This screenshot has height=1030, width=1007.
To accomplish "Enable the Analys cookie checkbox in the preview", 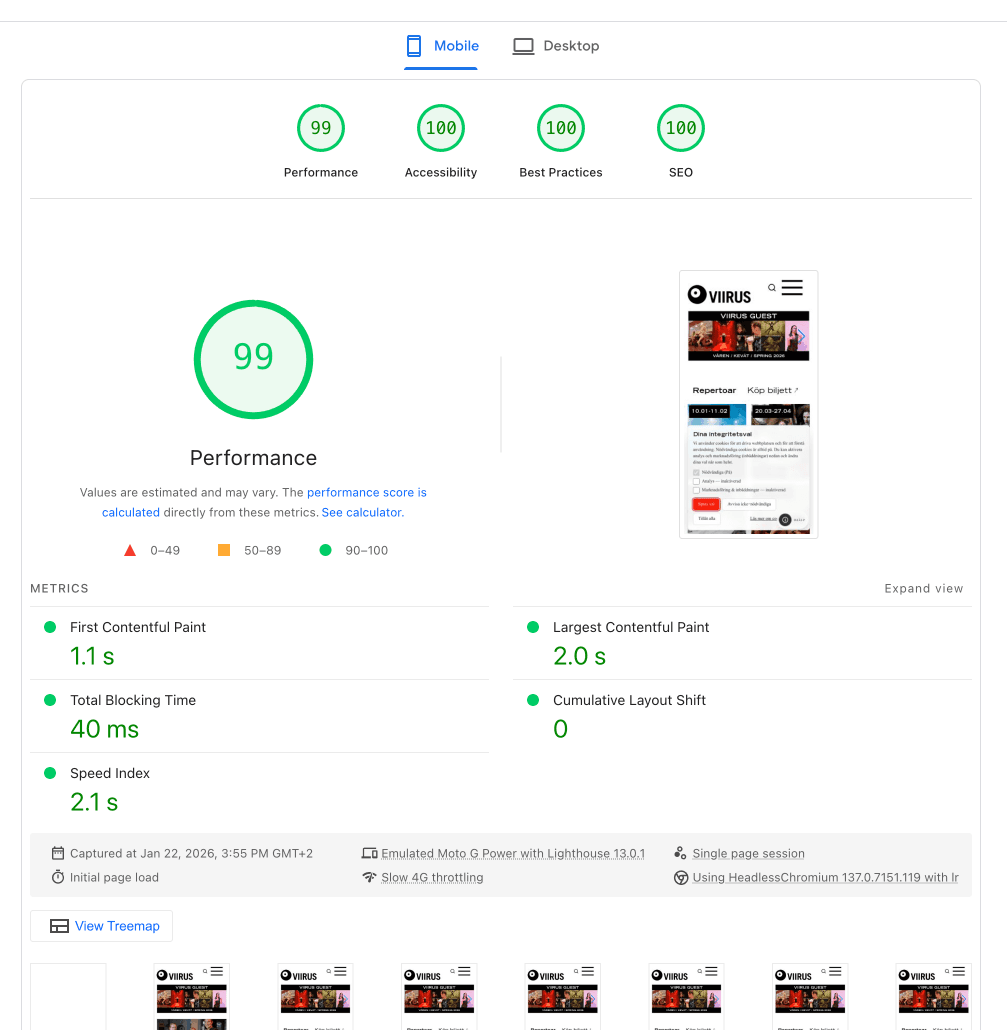I will 697,481.
